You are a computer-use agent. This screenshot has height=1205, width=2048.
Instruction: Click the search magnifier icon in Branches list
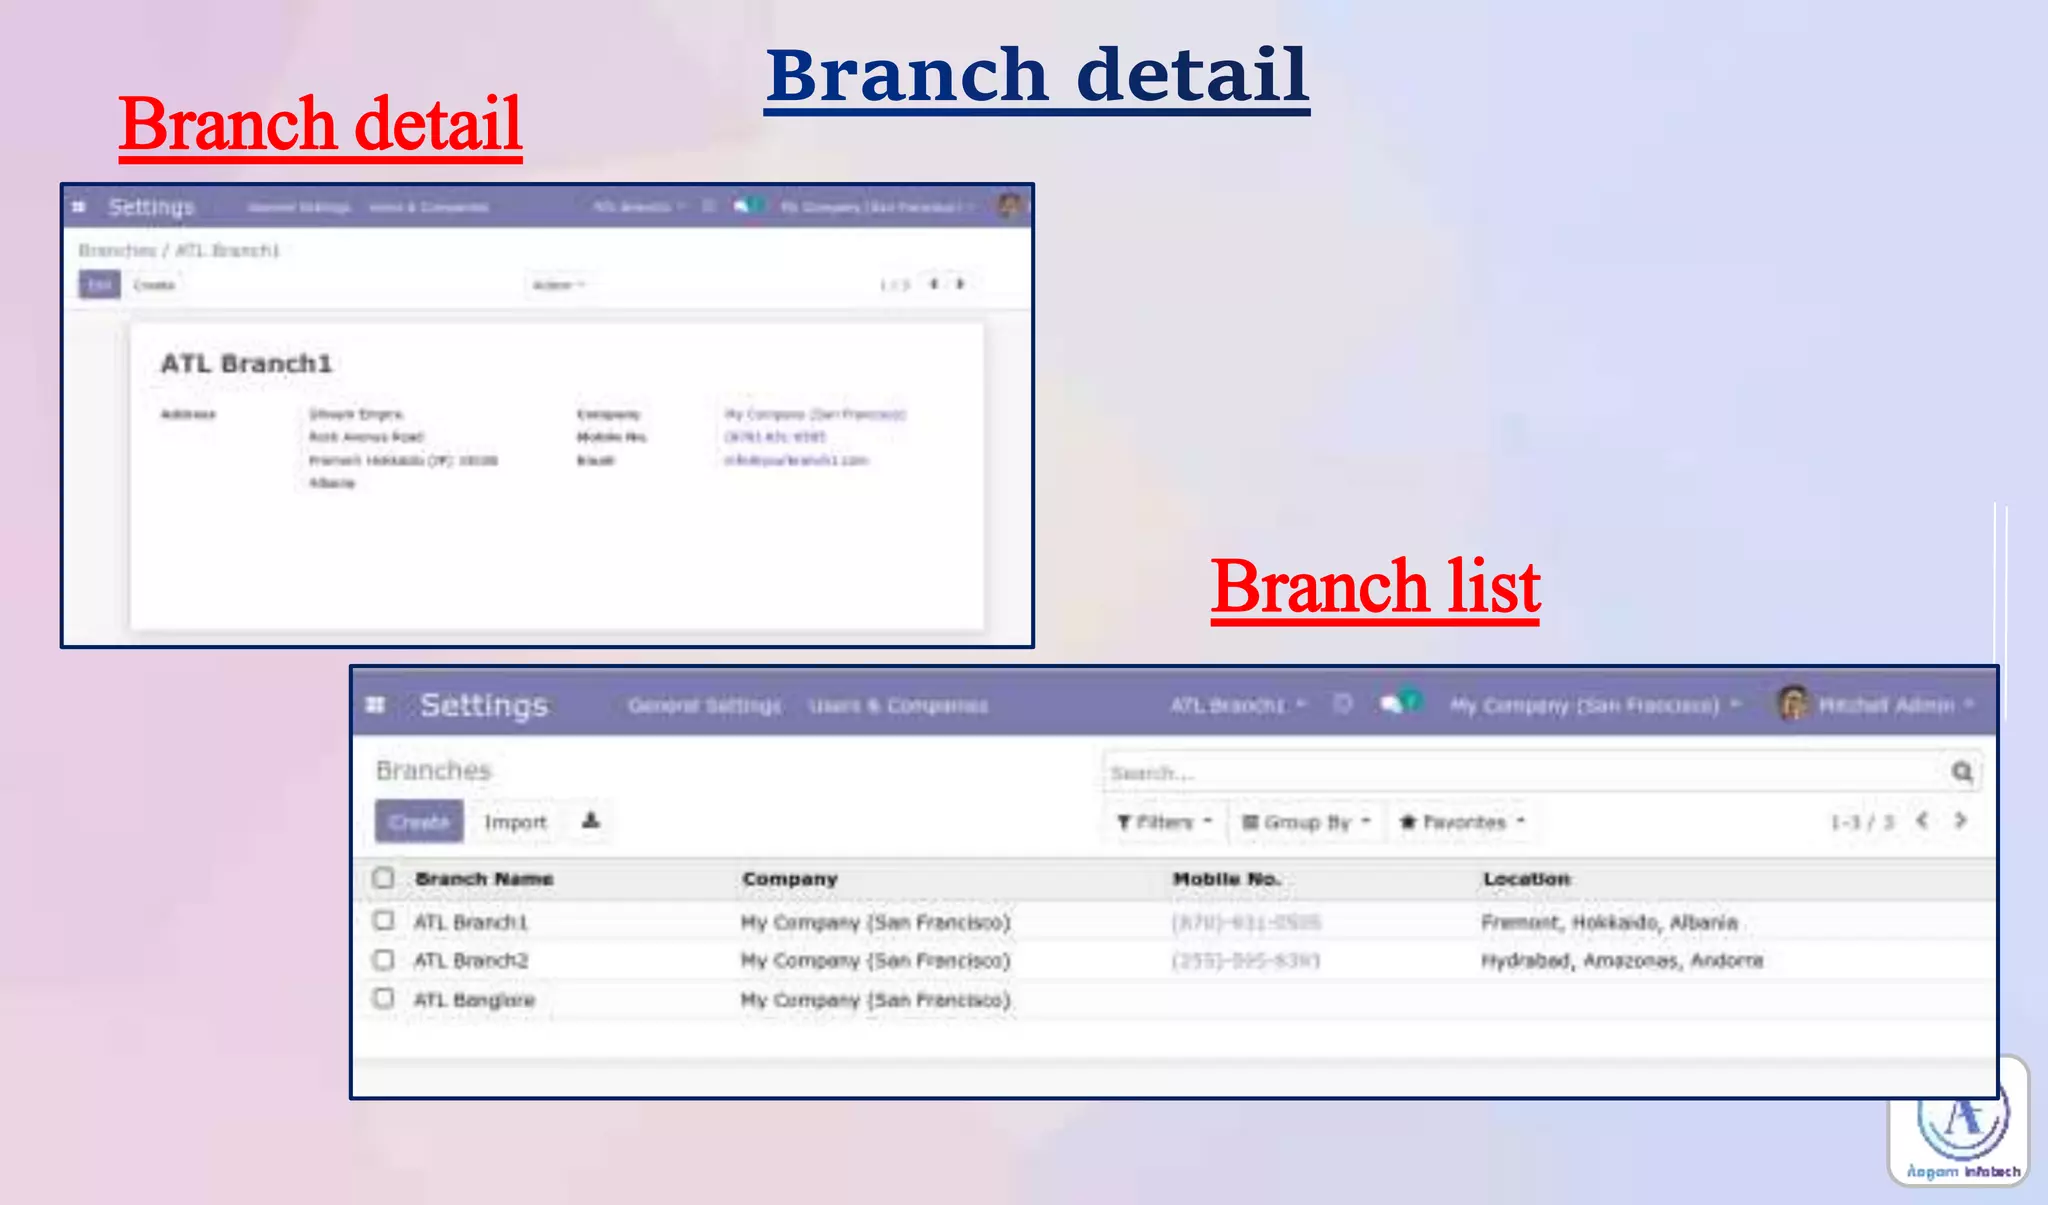point(1962,771)
